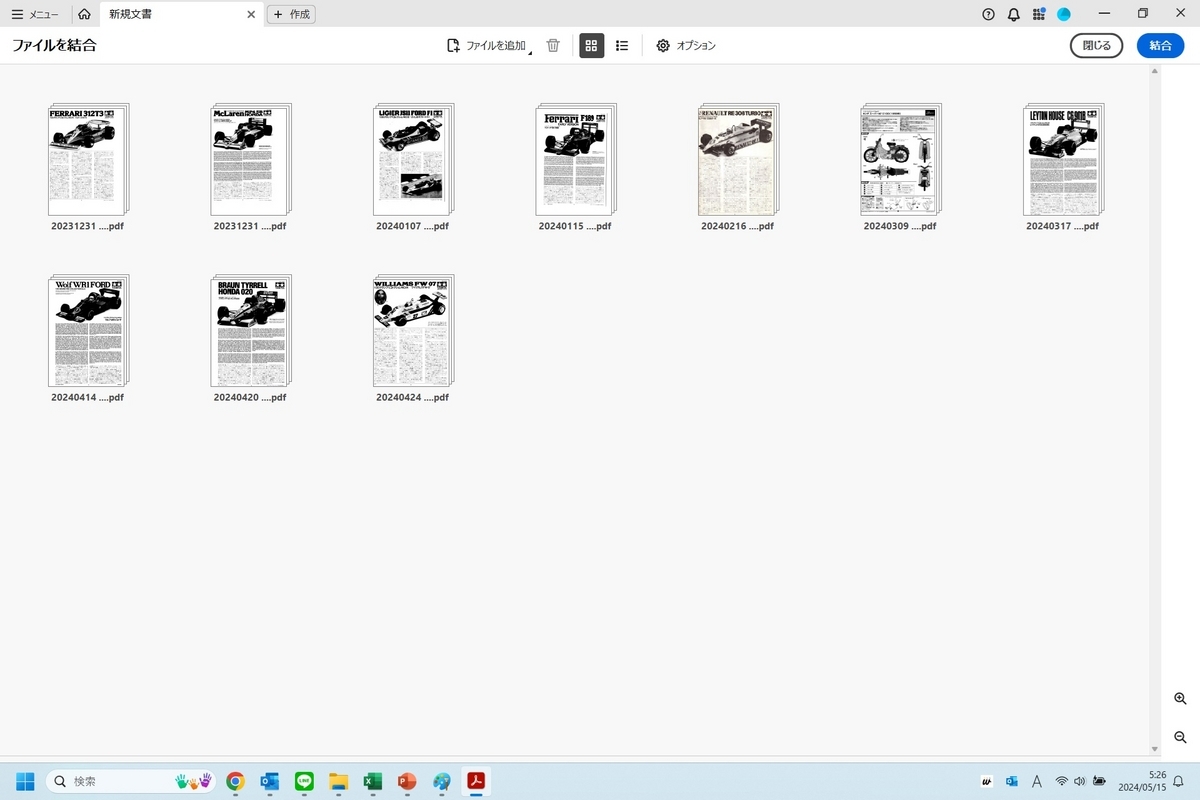Screen dimensions: 1200x800
Task: Click the 結合 combine button
Action: tap(1160, 45)
